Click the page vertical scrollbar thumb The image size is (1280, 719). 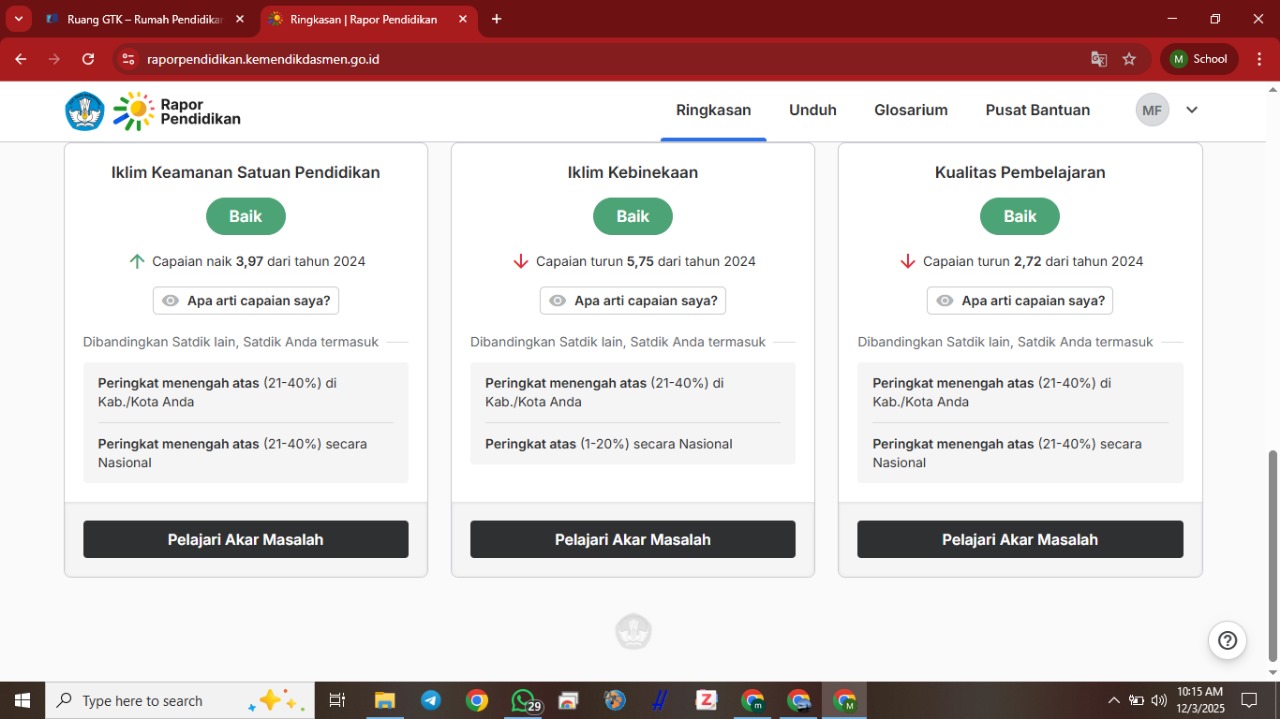point(1273,555)
